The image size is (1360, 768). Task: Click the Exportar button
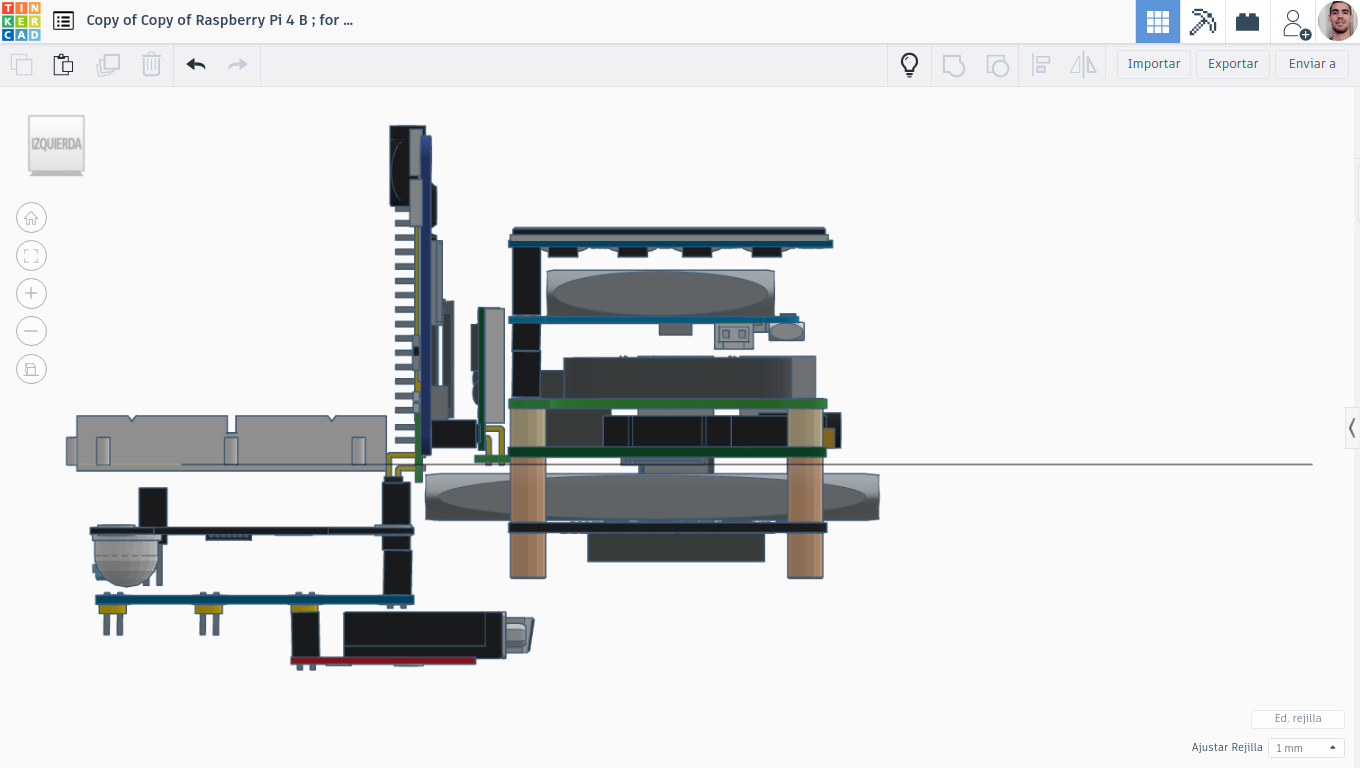1233,64
